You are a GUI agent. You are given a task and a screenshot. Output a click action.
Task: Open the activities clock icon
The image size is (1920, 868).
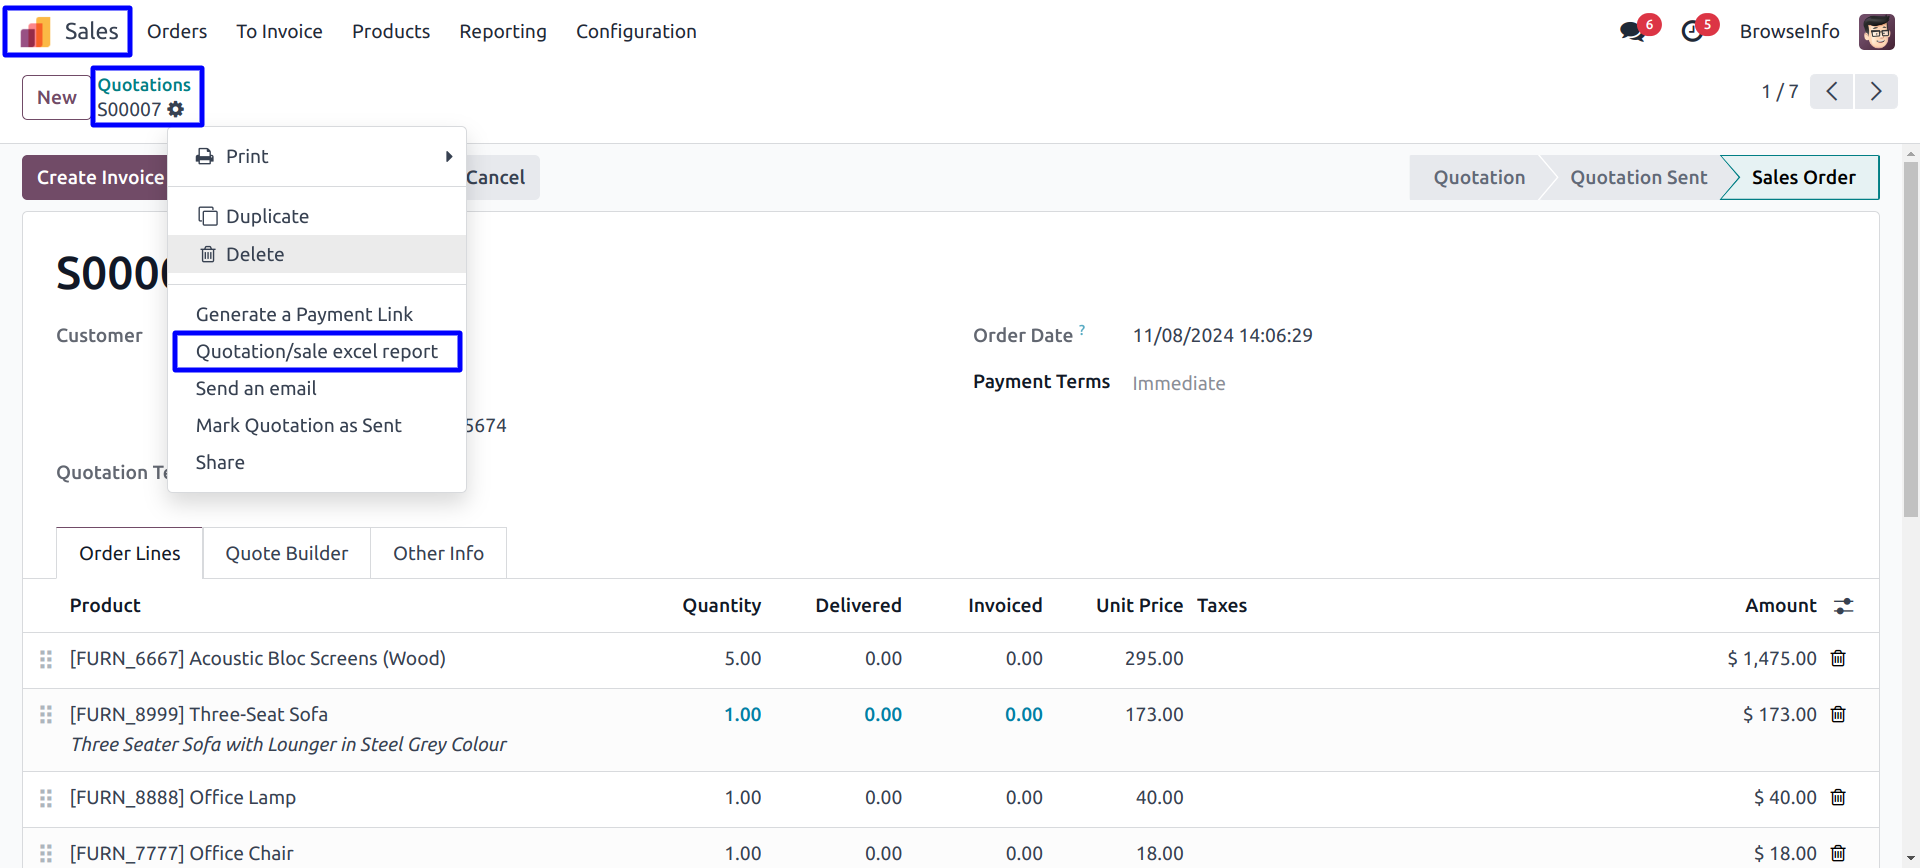tap(1692, 31)
